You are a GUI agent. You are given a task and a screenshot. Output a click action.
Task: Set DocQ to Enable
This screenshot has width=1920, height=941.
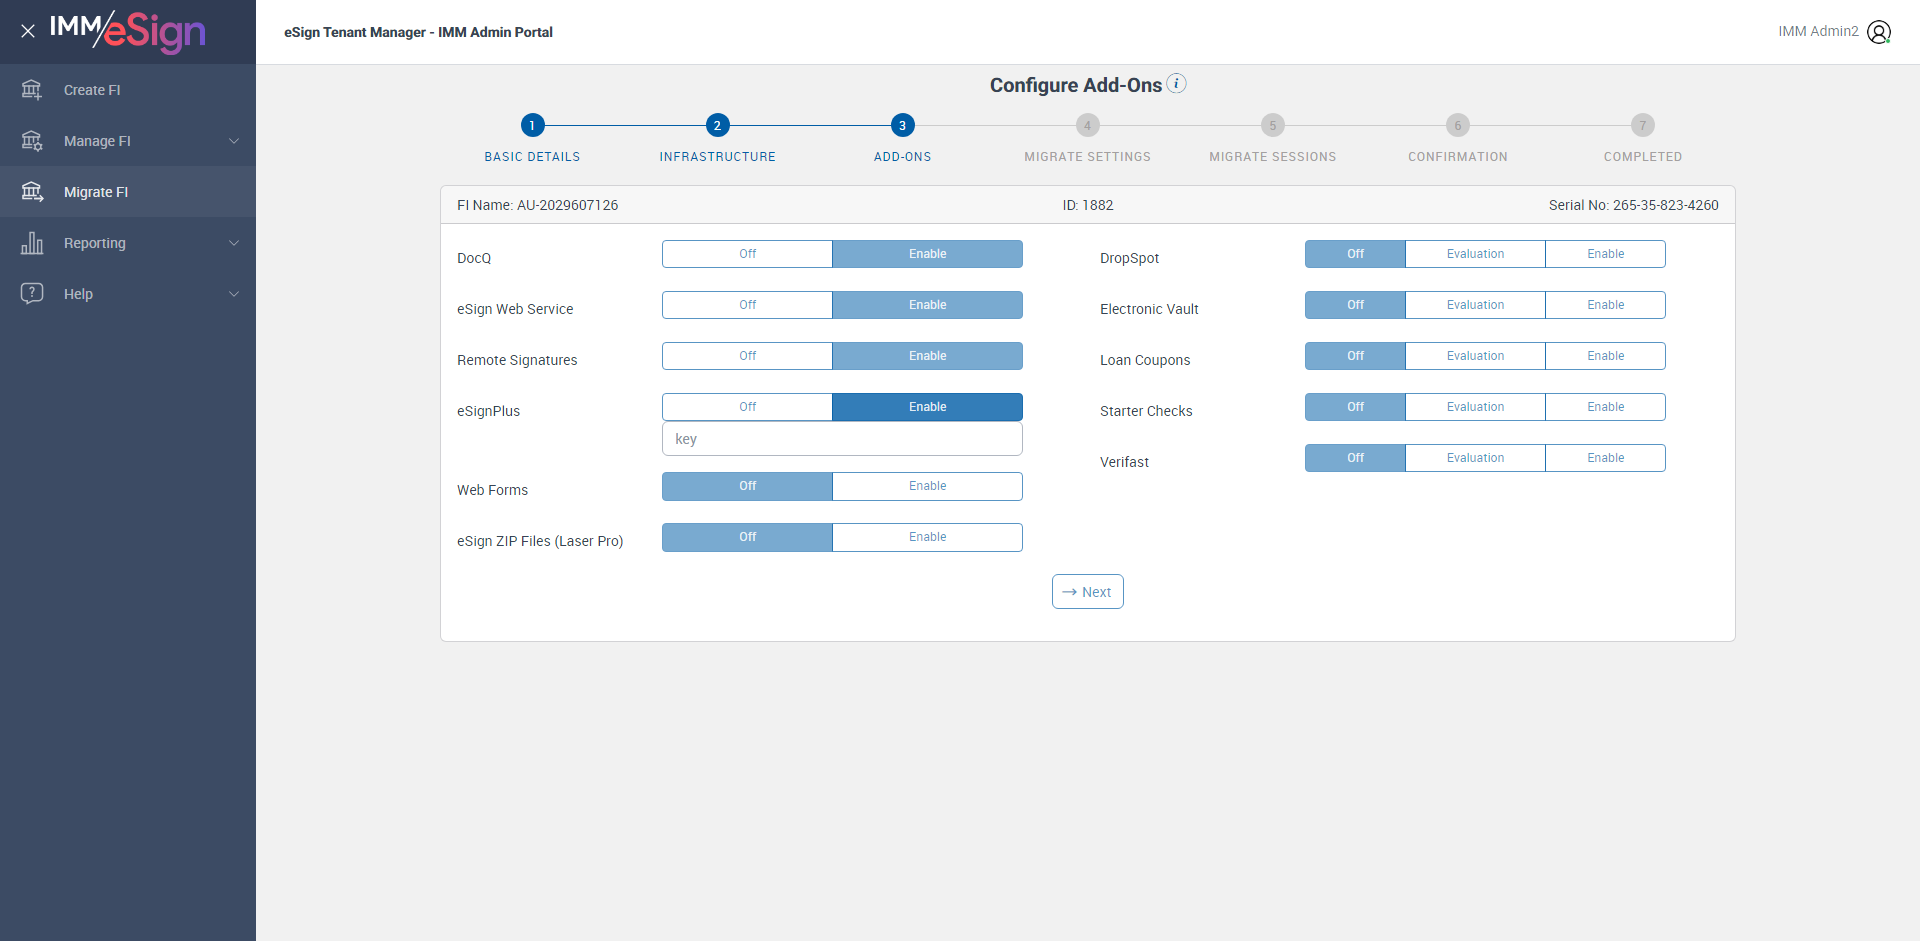click(x=927, y=254)
